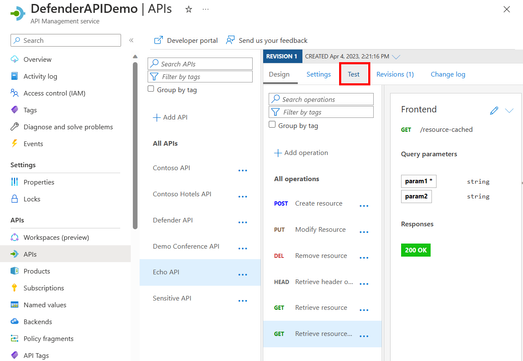Click the Overview cloud icon in sidebar
The width and height of the screenshot is (523, 361).
coord(14,59)
